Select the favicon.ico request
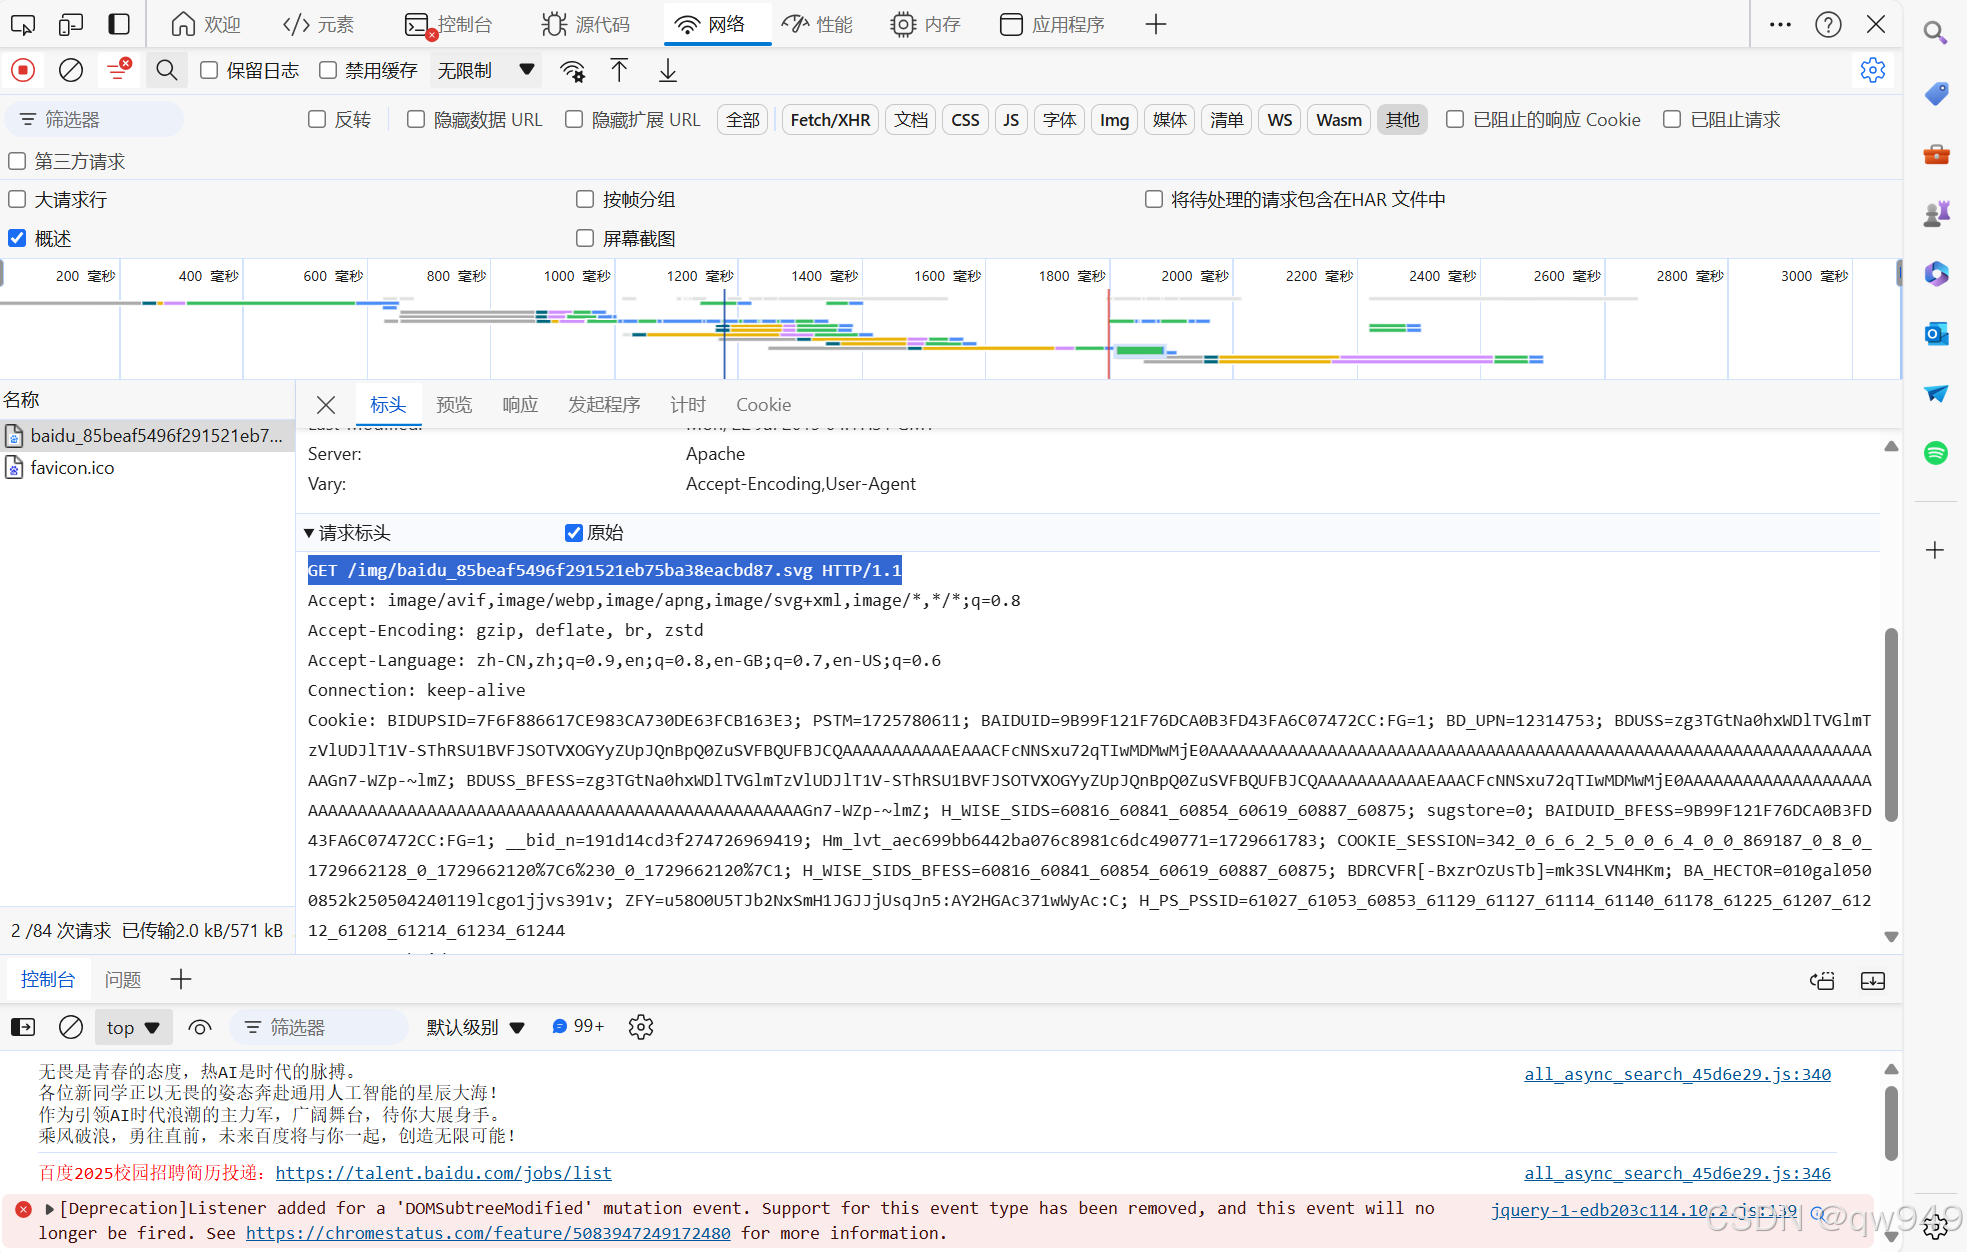 click(71, 467)
